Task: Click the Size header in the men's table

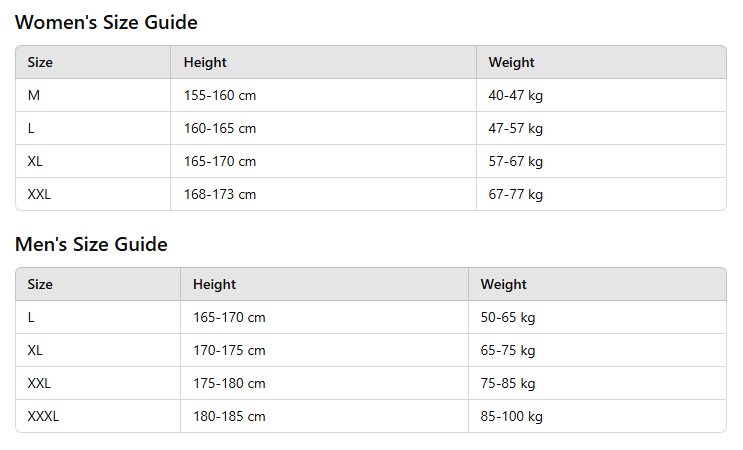Action: pyautogui.click(x=40, y=284)
